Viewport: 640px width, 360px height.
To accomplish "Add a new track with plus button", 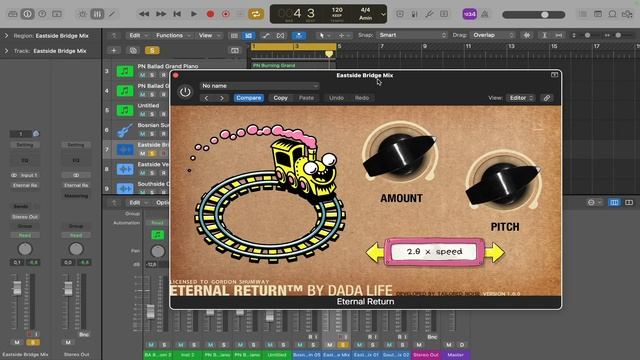I will 114,50.
